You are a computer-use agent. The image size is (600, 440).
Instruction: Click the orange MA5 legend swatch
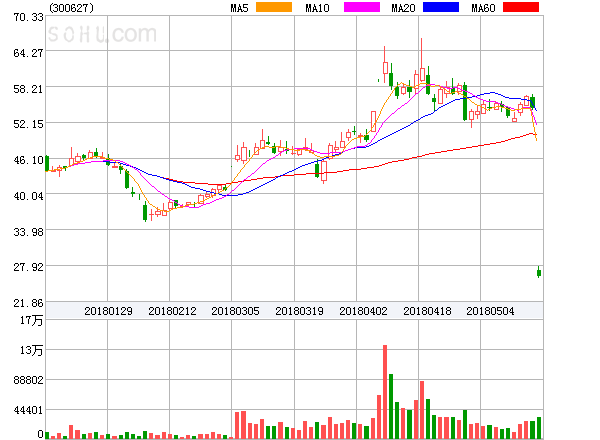click(x=274, y=7)
